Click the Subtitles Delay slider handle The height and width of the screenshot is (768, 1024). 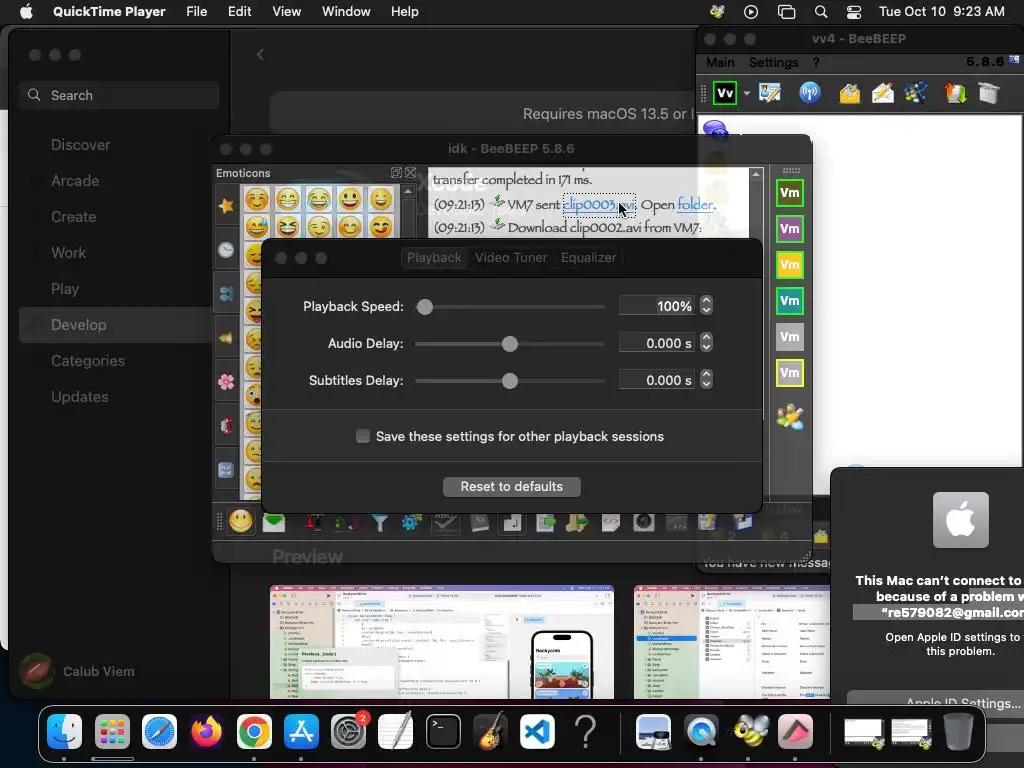pyautogui.click(x=510, y=381)
